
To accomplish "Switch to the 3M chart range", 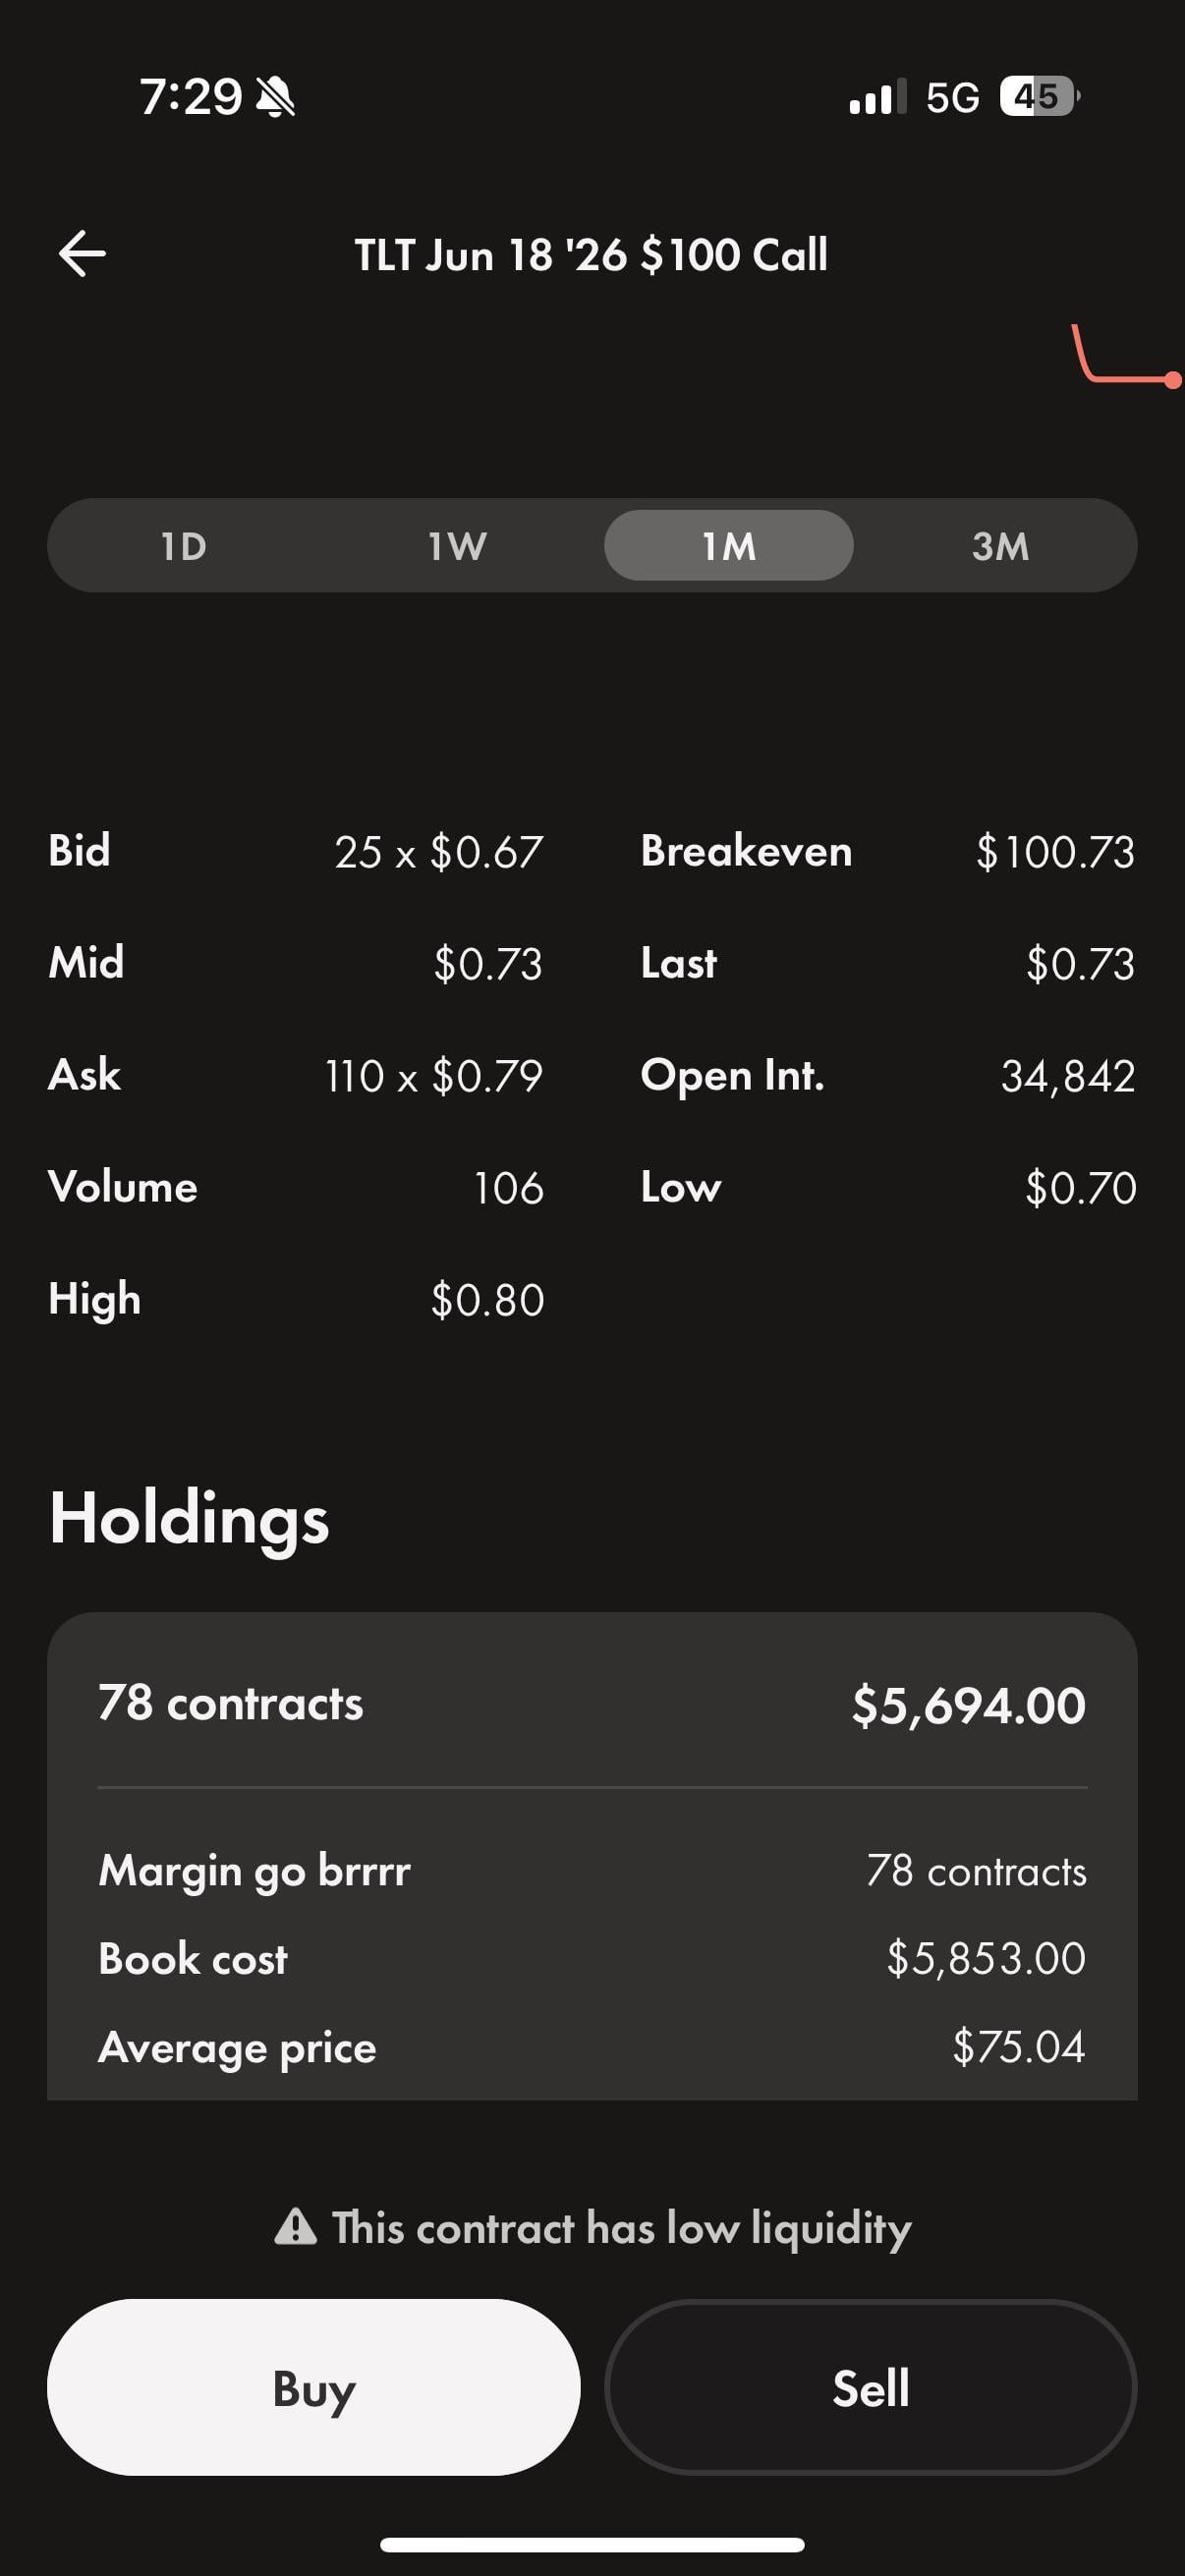I will [x=1000, y=546].
